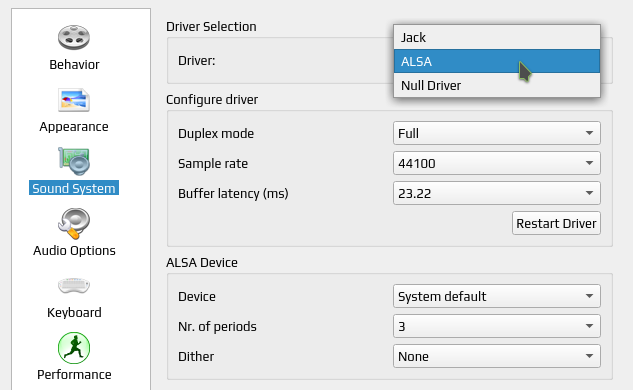This screenshot has height=390, width=633.
Task: Click the Restart Driver button
Action: click(x=556, y=223)
